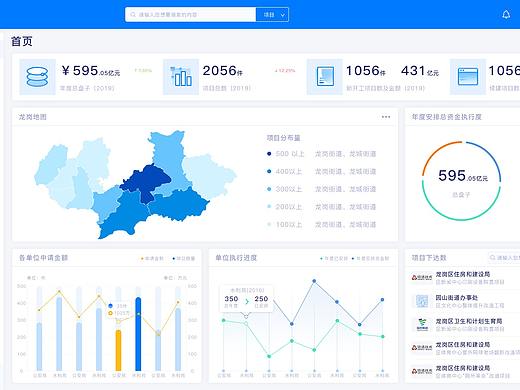Click the 龙岗地图 panel title
520x390 pixels.
[32, 117]
